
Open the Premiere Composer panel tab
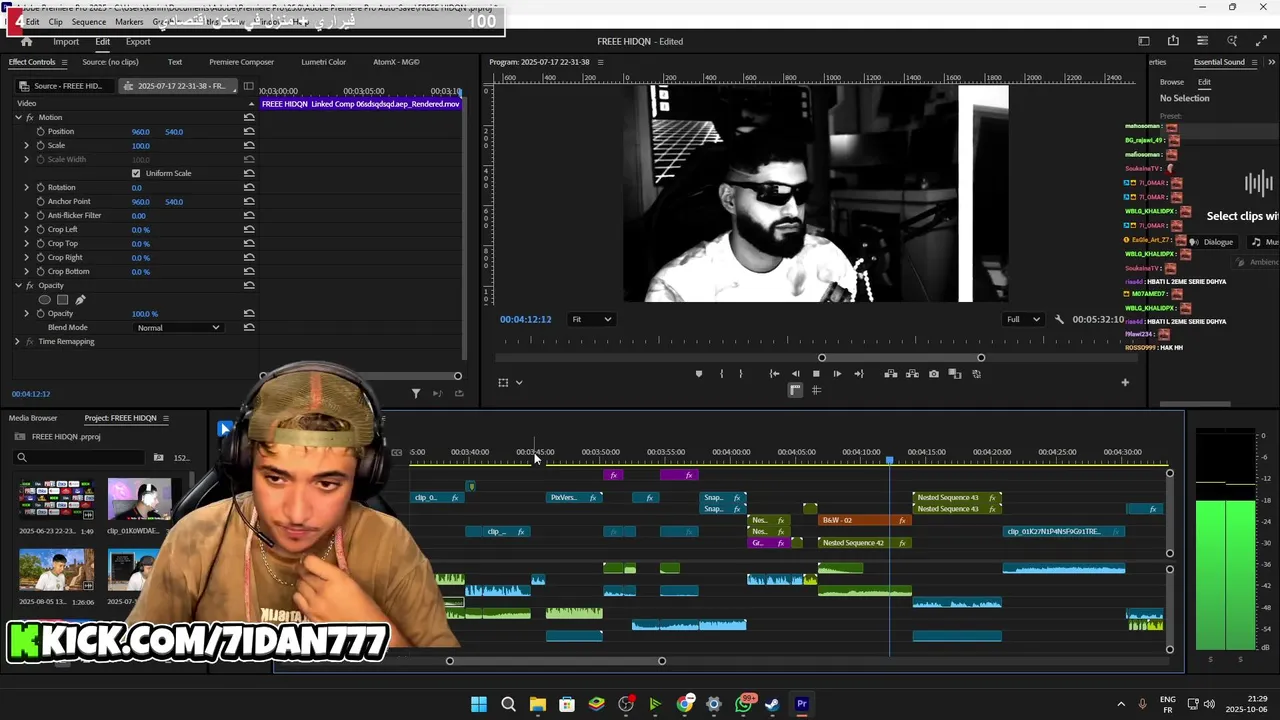pos(241,62)
